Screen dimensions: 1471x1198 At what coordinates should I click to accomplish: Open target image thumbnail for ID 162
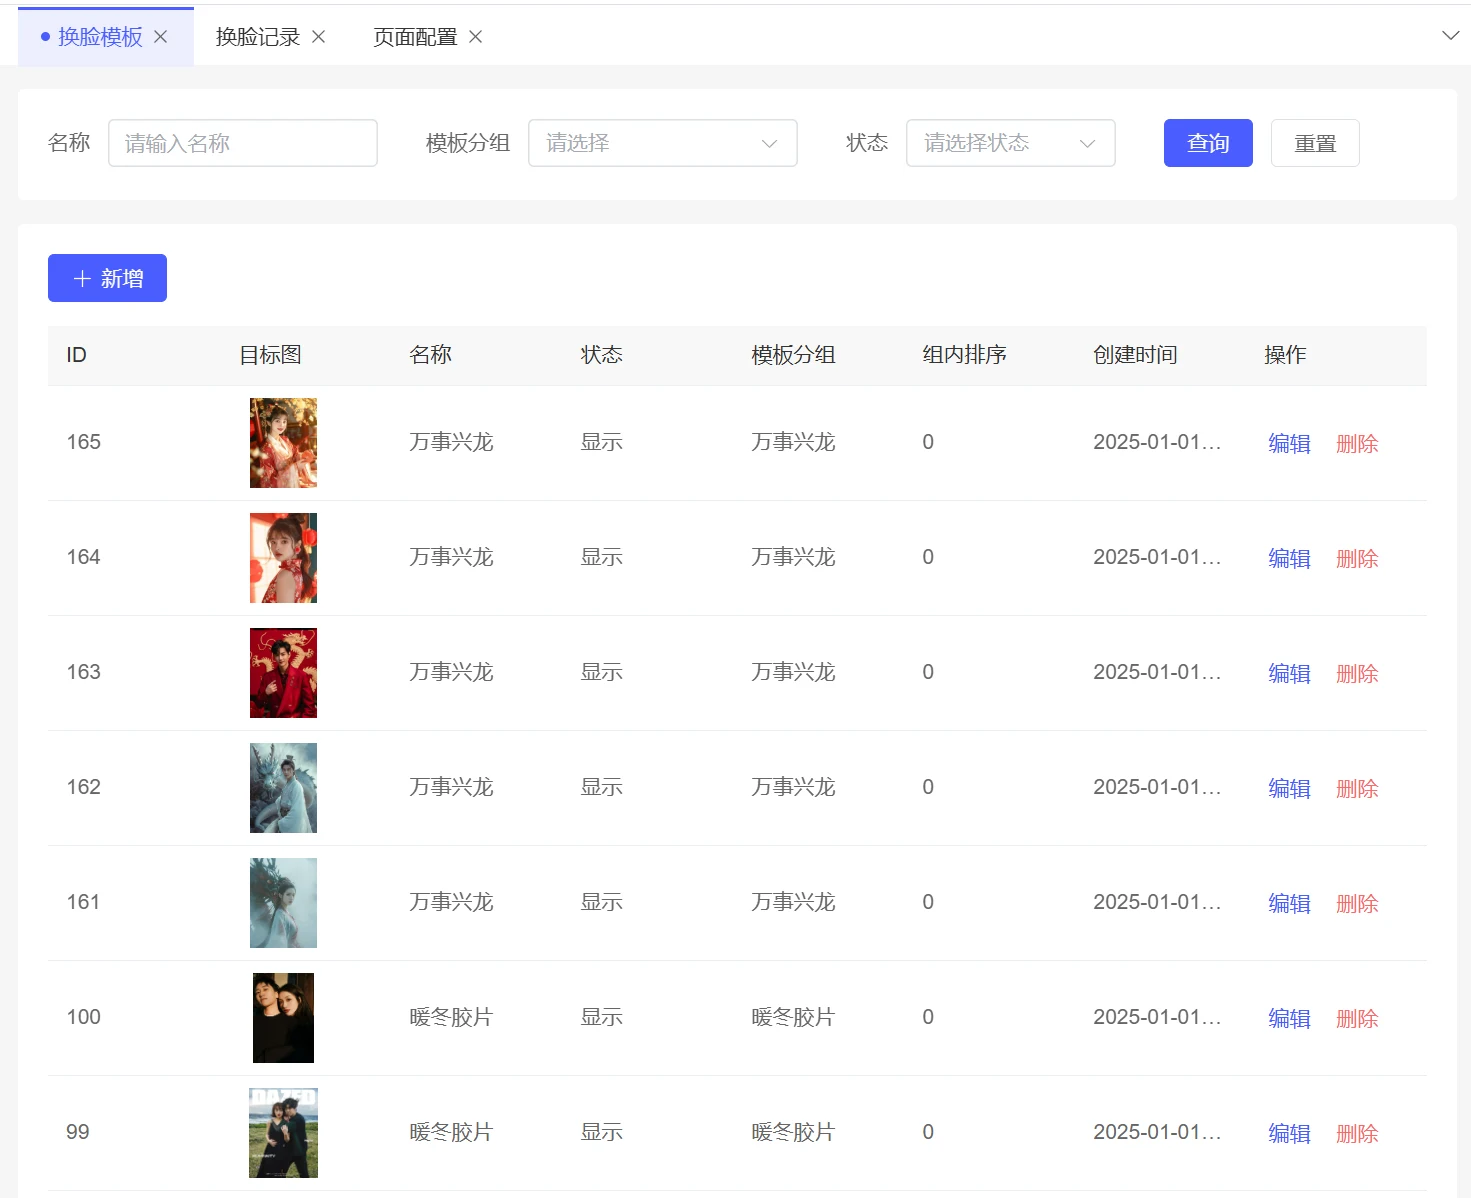(283, 788)
